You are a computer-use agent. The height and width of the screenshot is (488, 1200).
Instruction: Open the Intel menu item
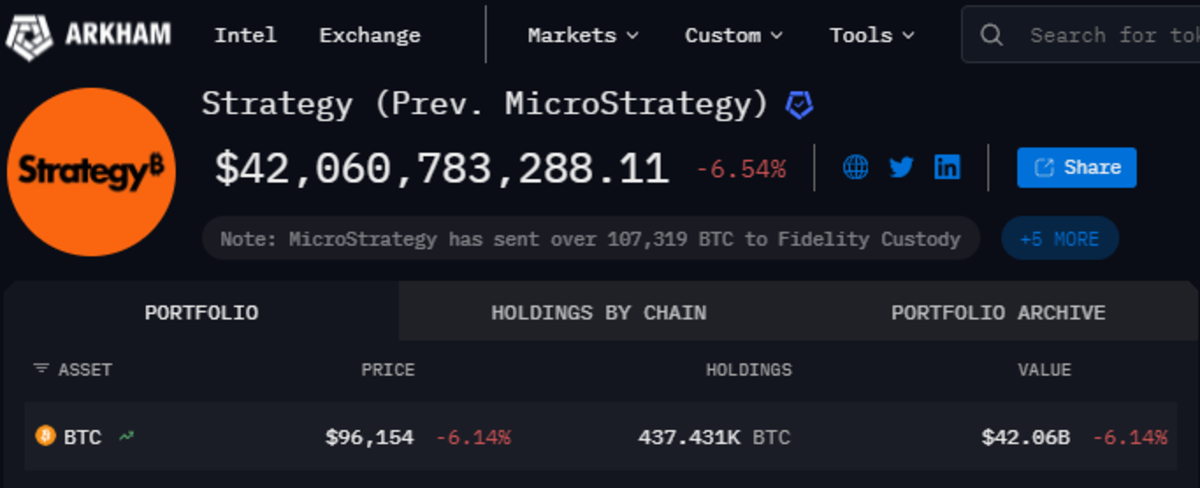(245, 35)
